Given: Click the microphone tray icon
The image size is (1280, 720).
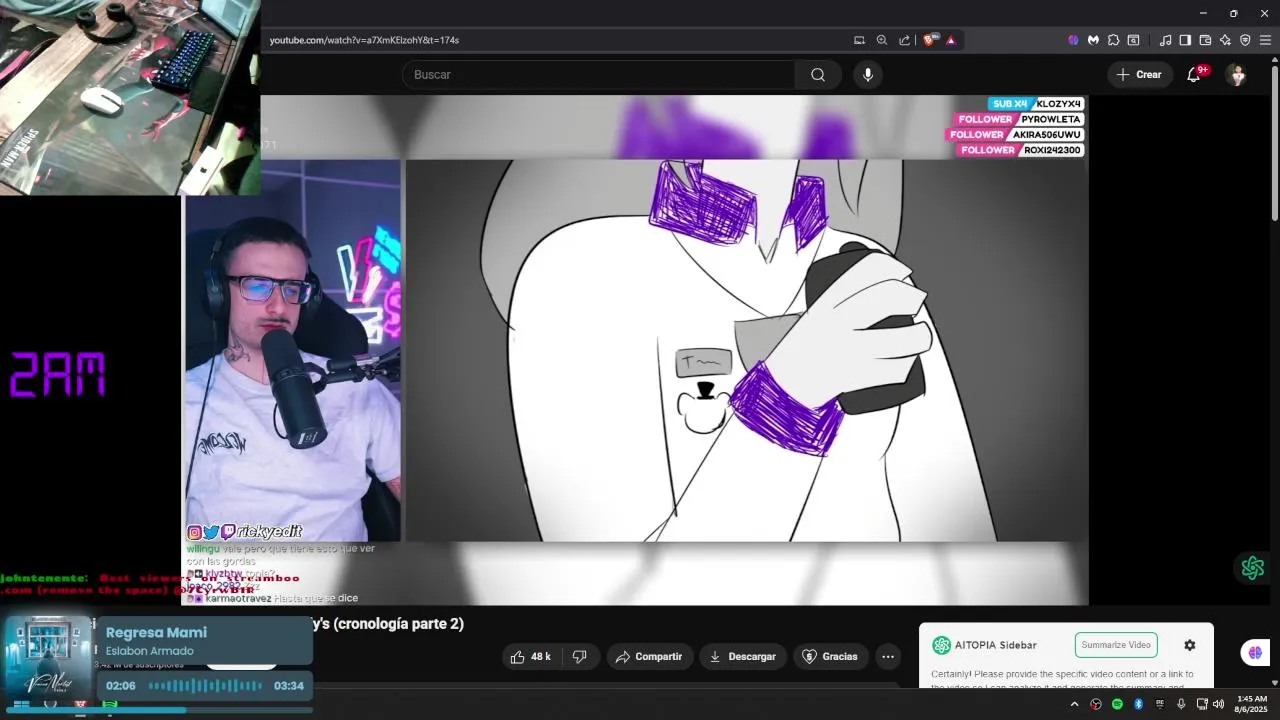Looking at the screenshot, I should (1181, 704).
